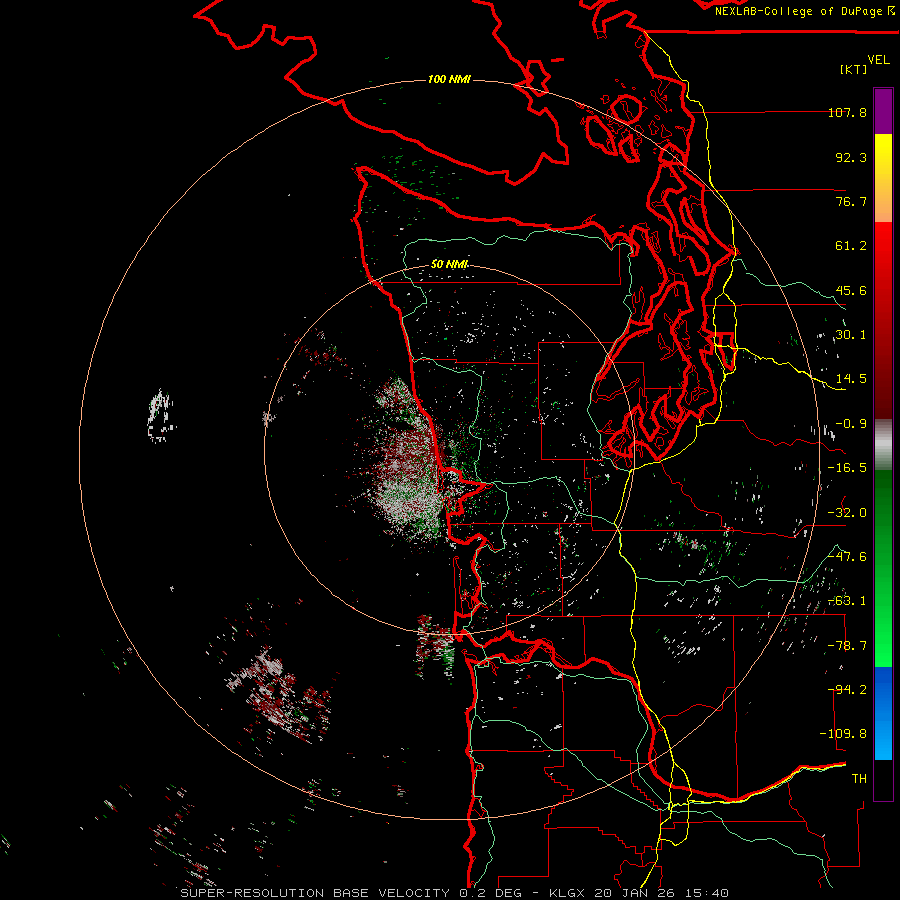Select the -47.6 velocity scale value
The height and width of the screenshot is (900, 900).
click(x=847, y=557)
